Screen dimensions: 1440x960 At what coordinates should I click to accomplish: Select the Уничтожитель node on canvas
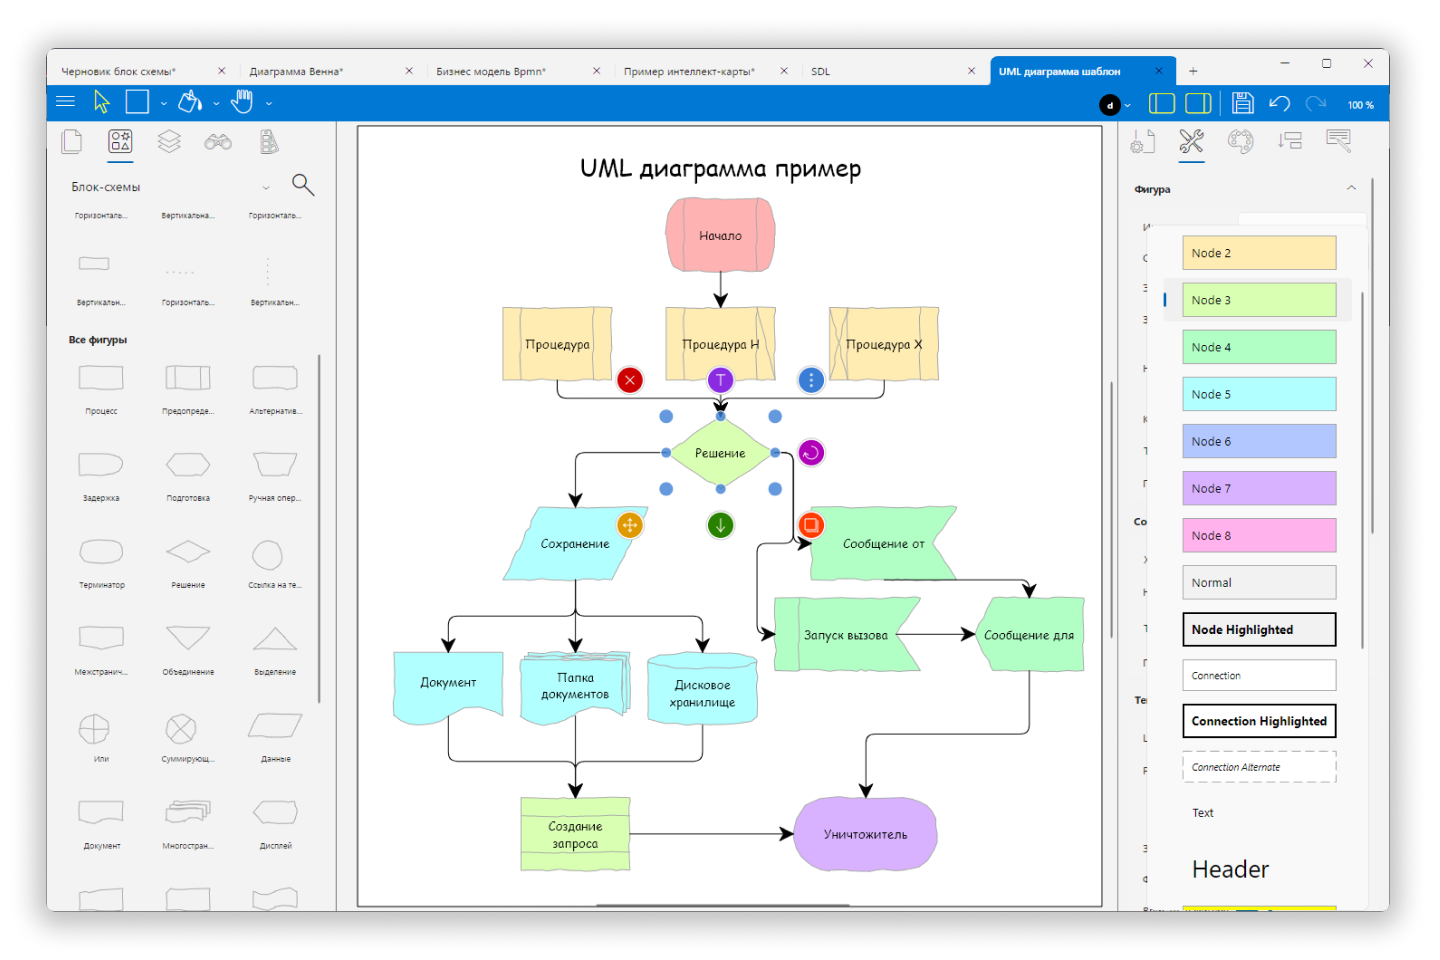click(865, 834)
